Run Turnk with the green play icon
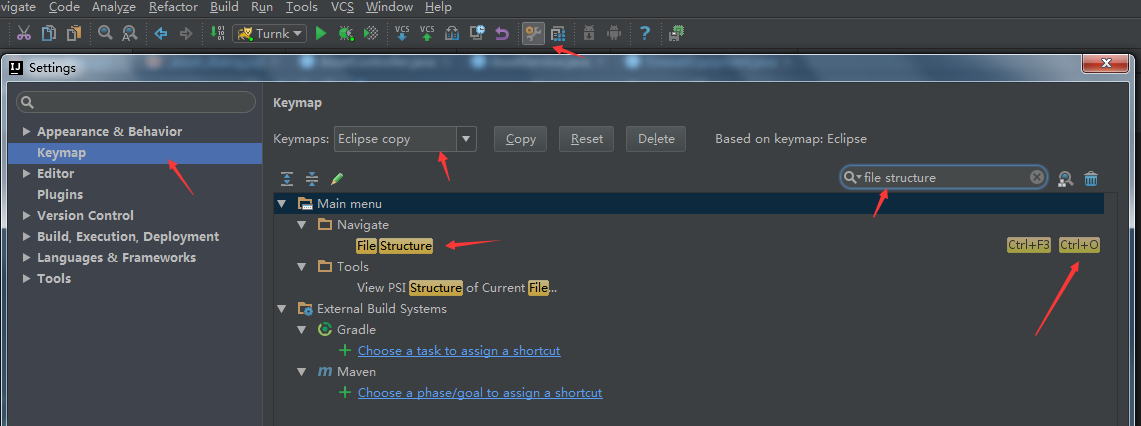This screenshot has height=426, width=1141. tap(321, 33)
